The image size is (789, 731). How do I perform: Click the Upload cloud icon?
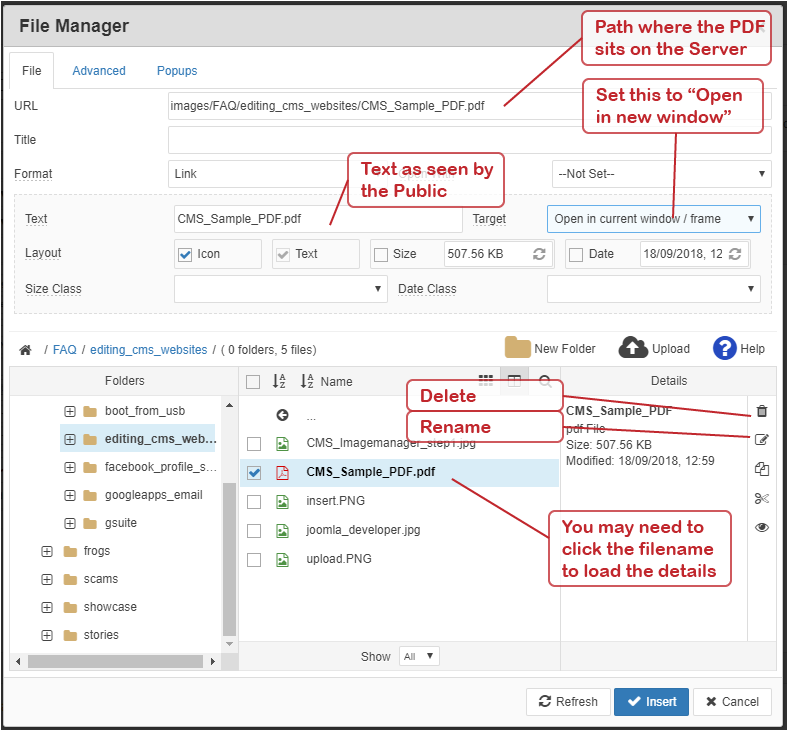(x=633, y=348)
